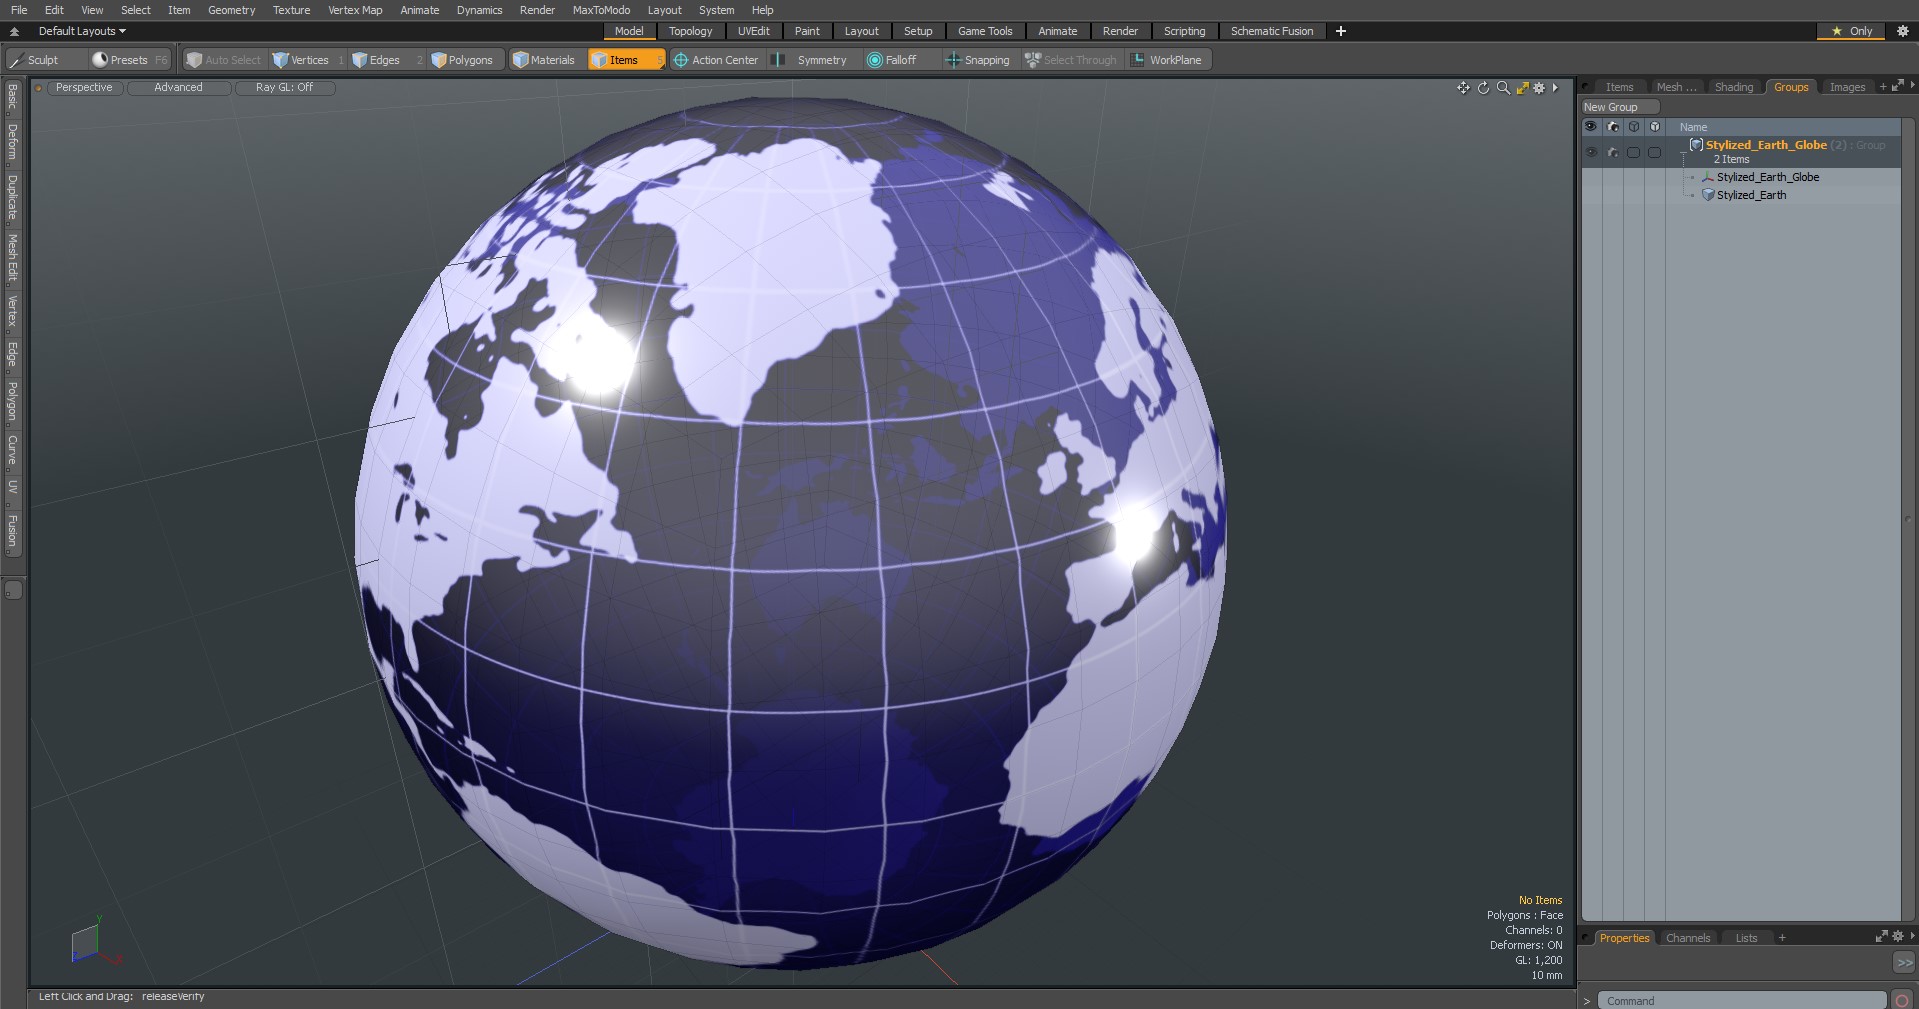Viewport: 1919px width, 1009px height.
Task: Toggle Select Through mode
Action: [x=1071, y=60]
